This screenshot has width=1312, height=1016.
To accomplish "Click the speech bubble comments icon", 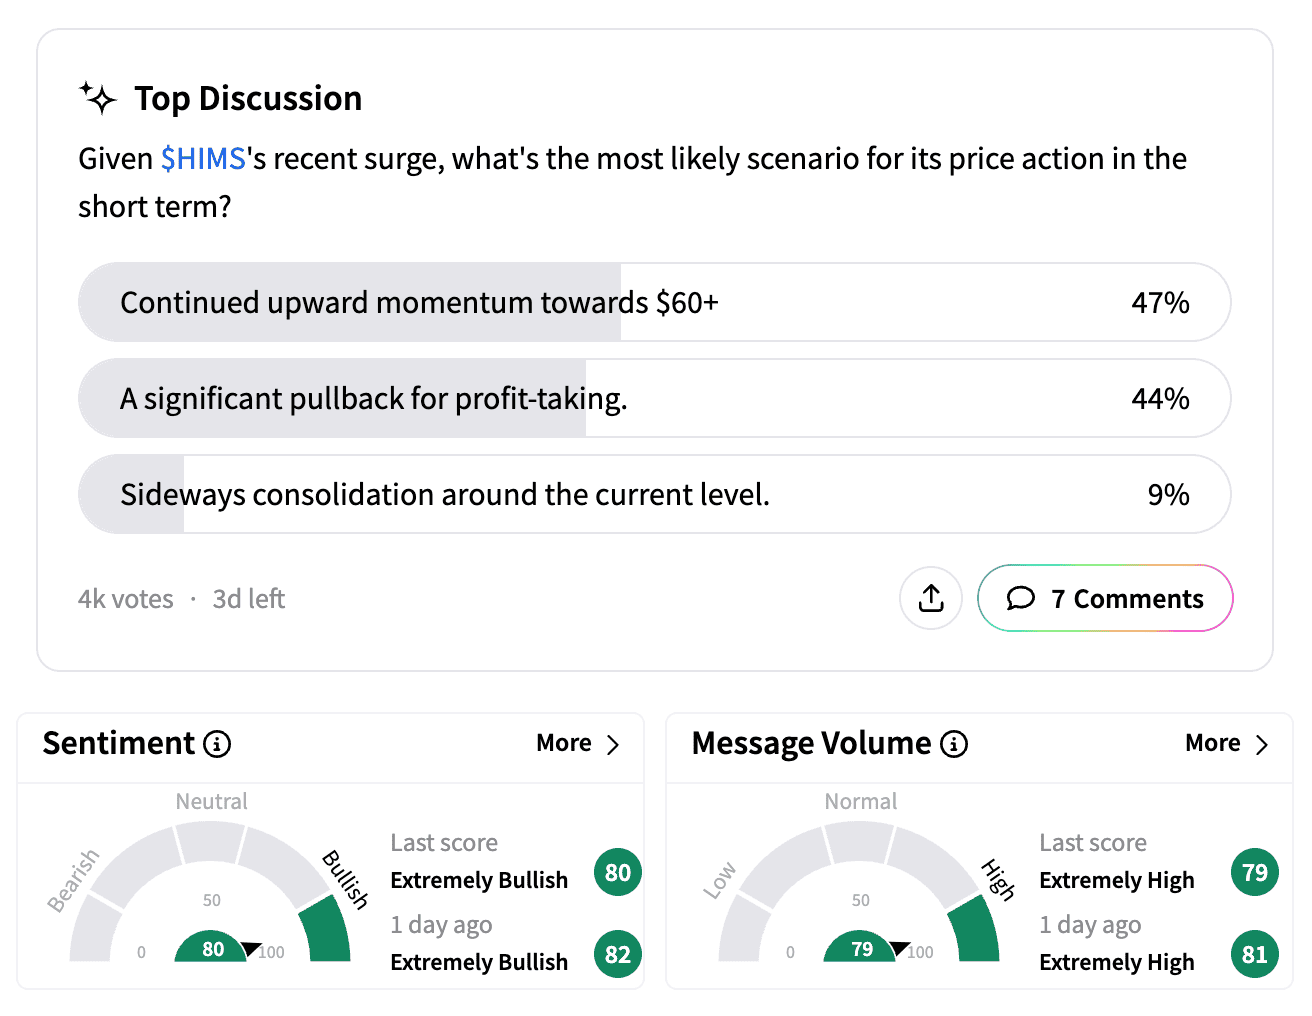I will (1020, 598).
